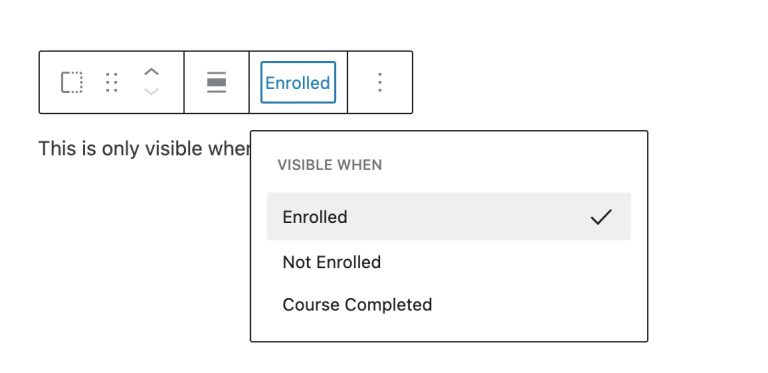The height and width of the screenshot is (373, 768).
Task: Click the paragraph text "This is only visible"
Action: [x=120, y=148]
